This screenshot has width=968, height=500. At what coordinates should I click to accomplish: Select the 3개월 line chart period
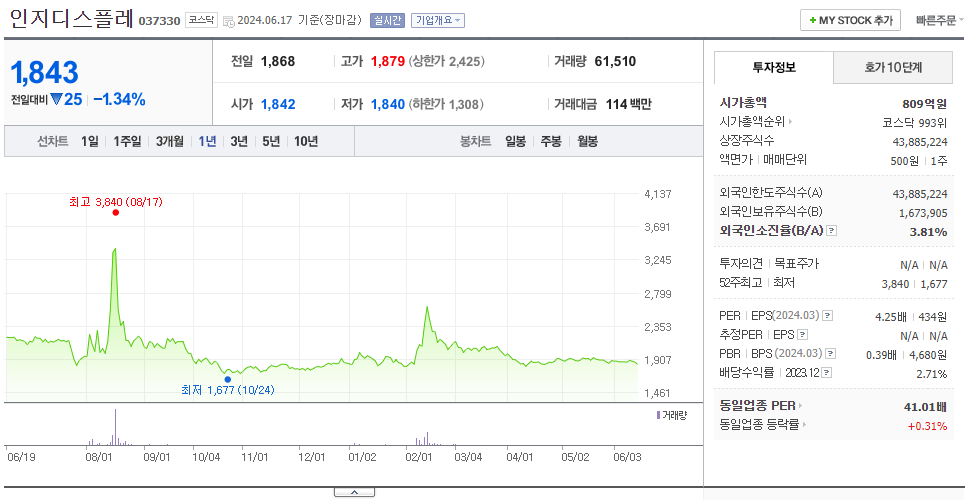(x=169, y=141)
